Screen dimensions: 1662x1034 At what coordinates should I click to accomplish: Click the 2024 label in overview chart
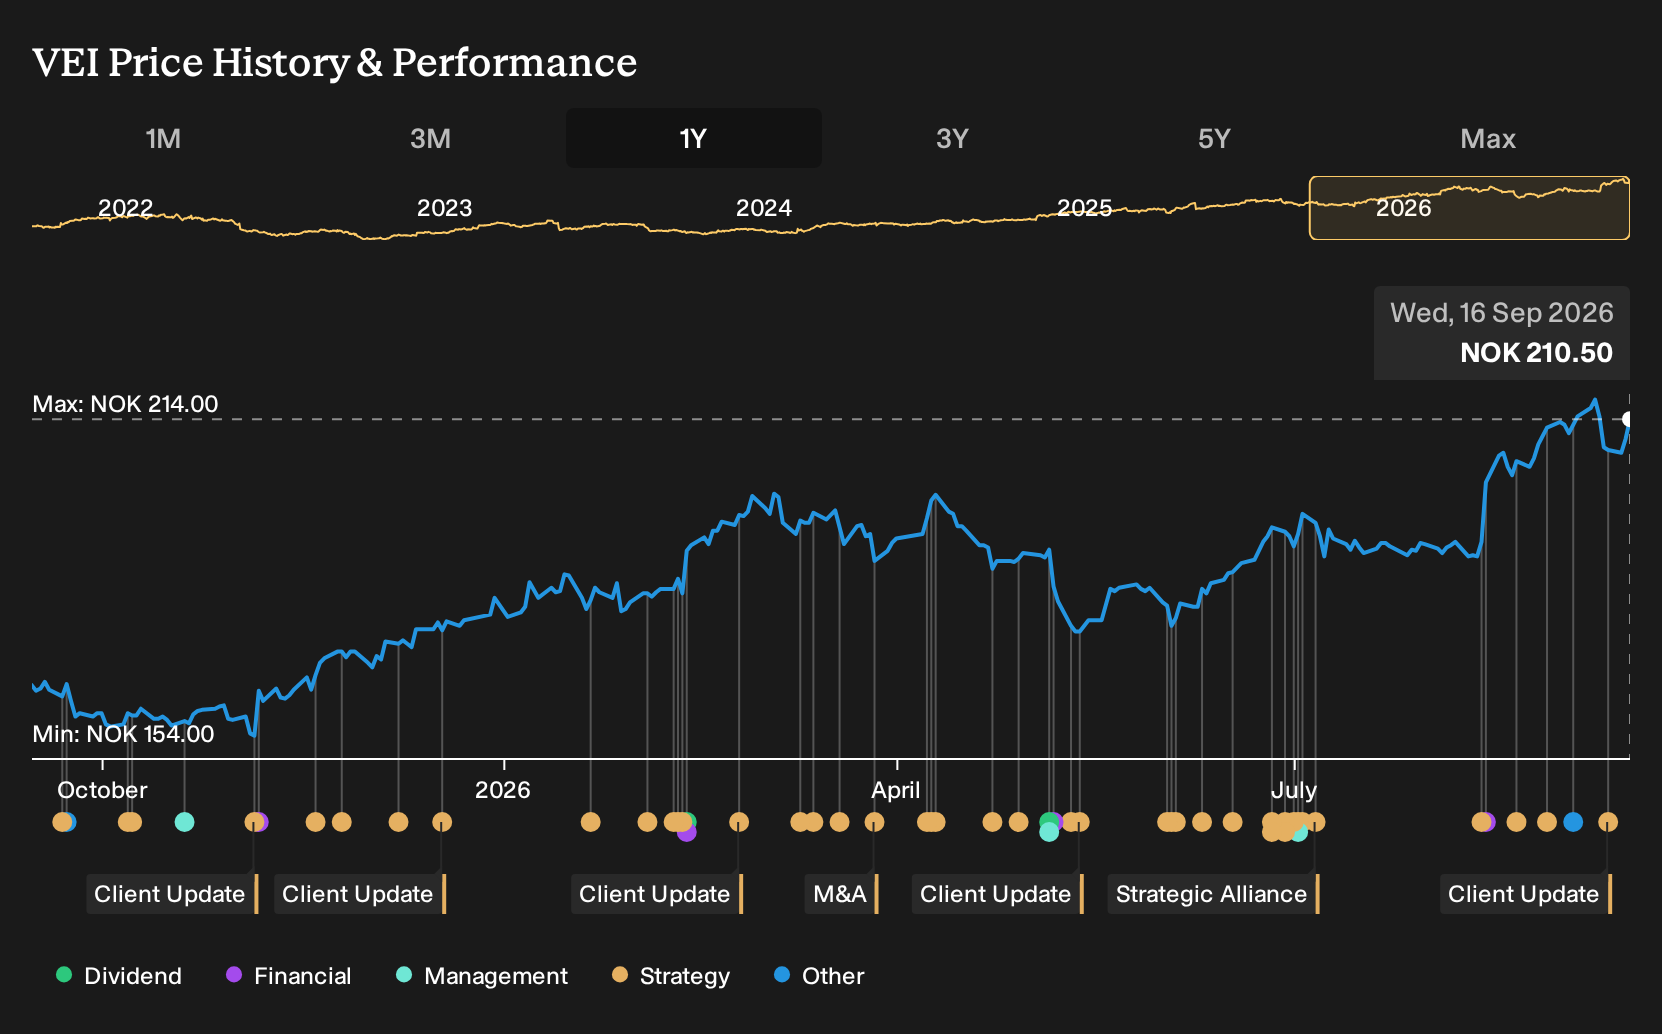[x=764, y=208]
